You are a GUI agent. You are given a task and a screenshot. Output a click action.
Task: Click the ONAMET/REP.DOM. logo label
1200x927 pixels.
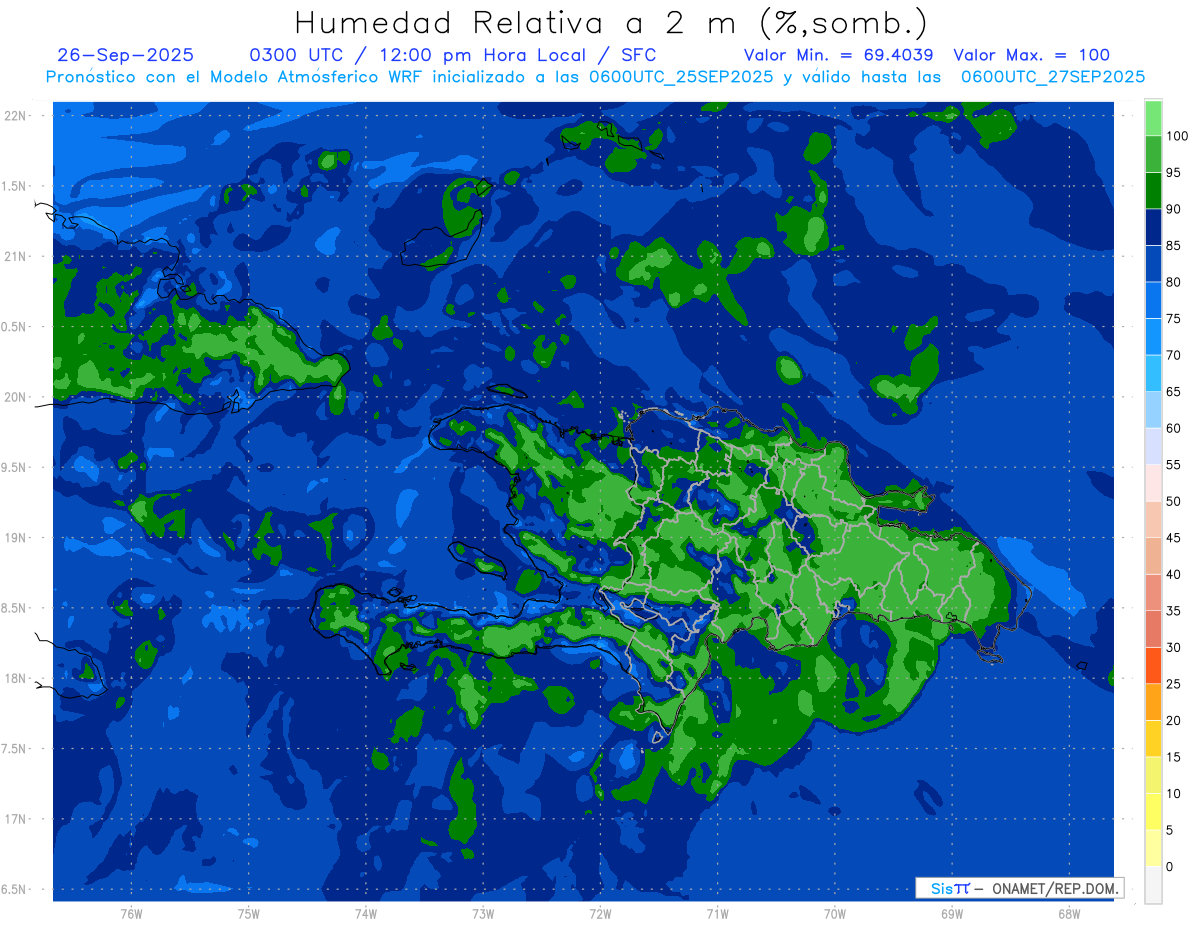click(x=1019, y=888)
